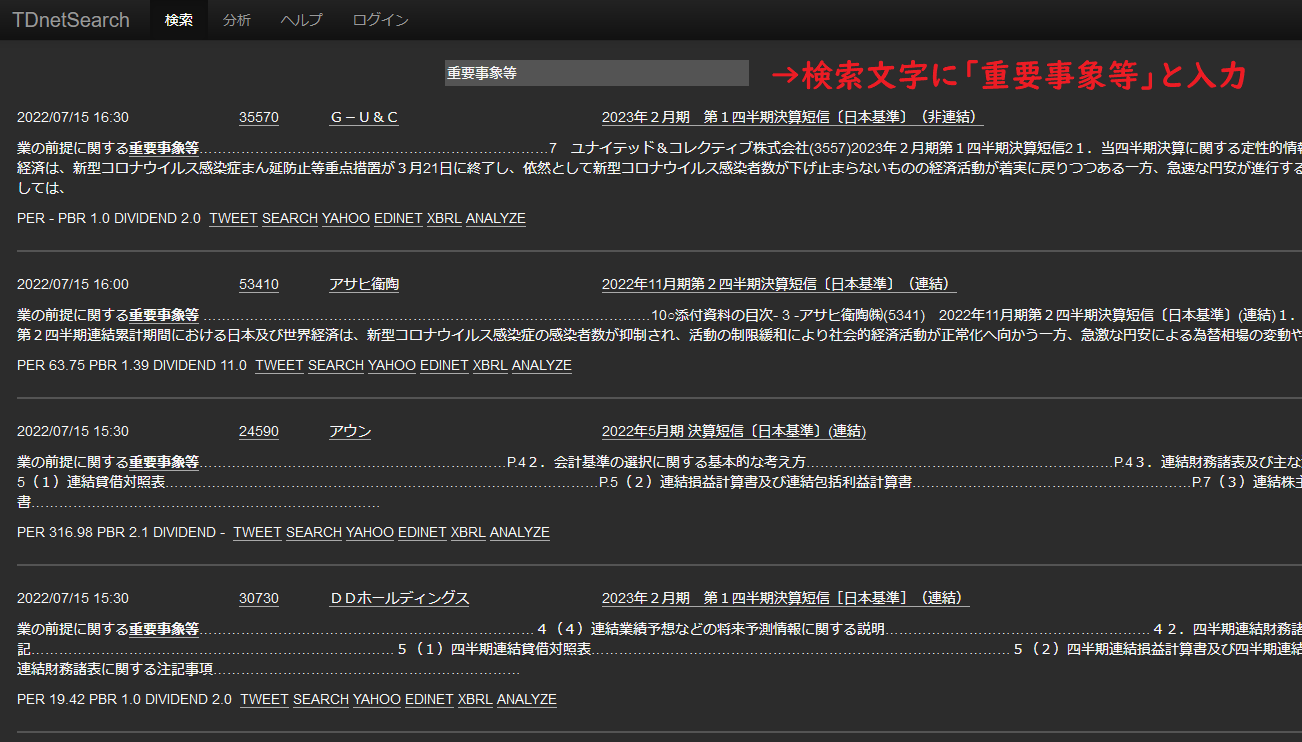
Task: Open アウン 2022年5月期 決算短信 document
Action: point(733,431)
